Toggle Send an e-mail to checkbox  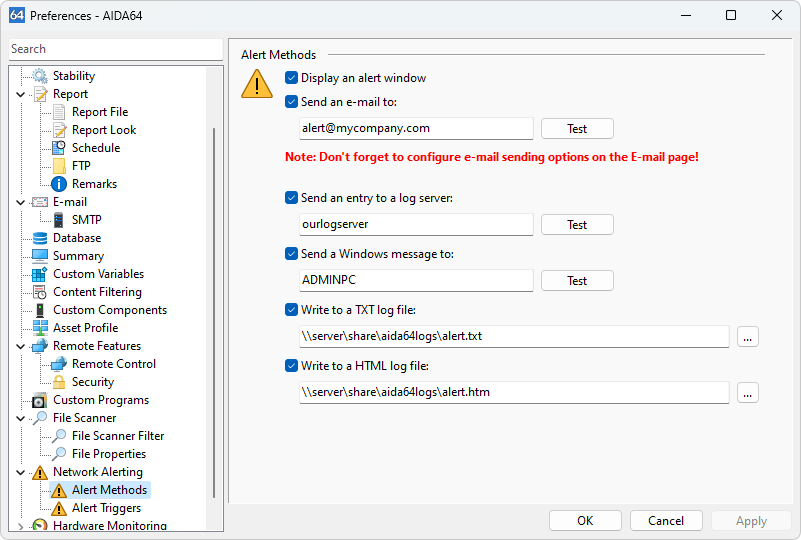pos(291,102)
